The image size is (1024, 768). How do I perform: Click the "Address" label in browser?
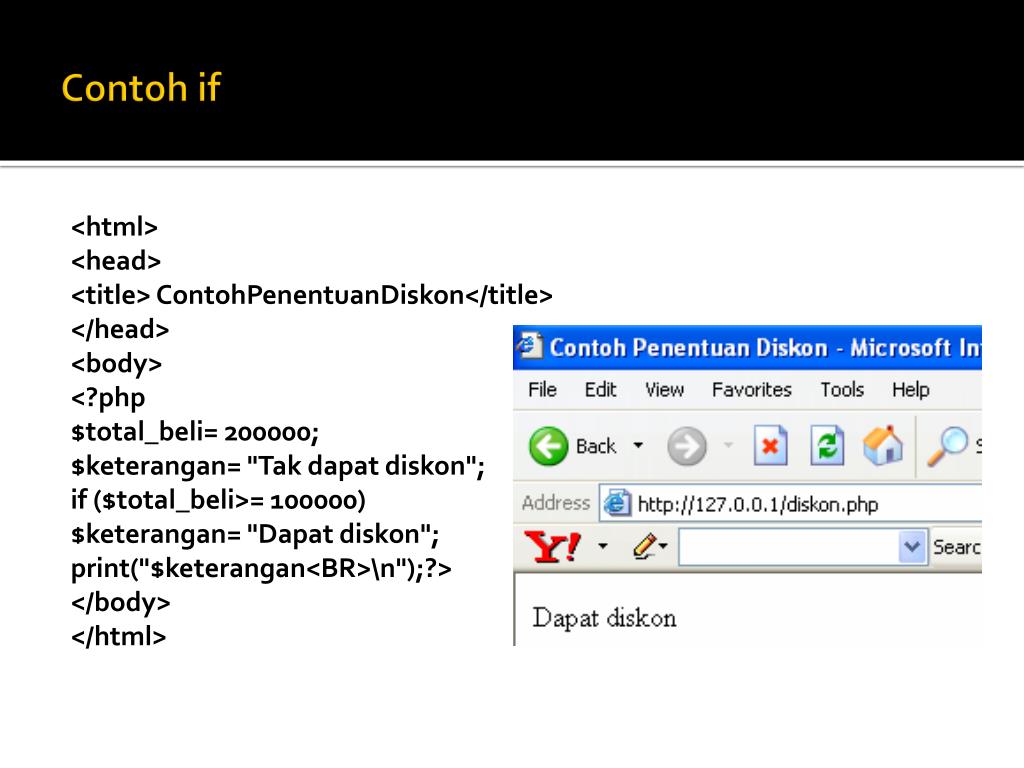(x=556, y=503)
